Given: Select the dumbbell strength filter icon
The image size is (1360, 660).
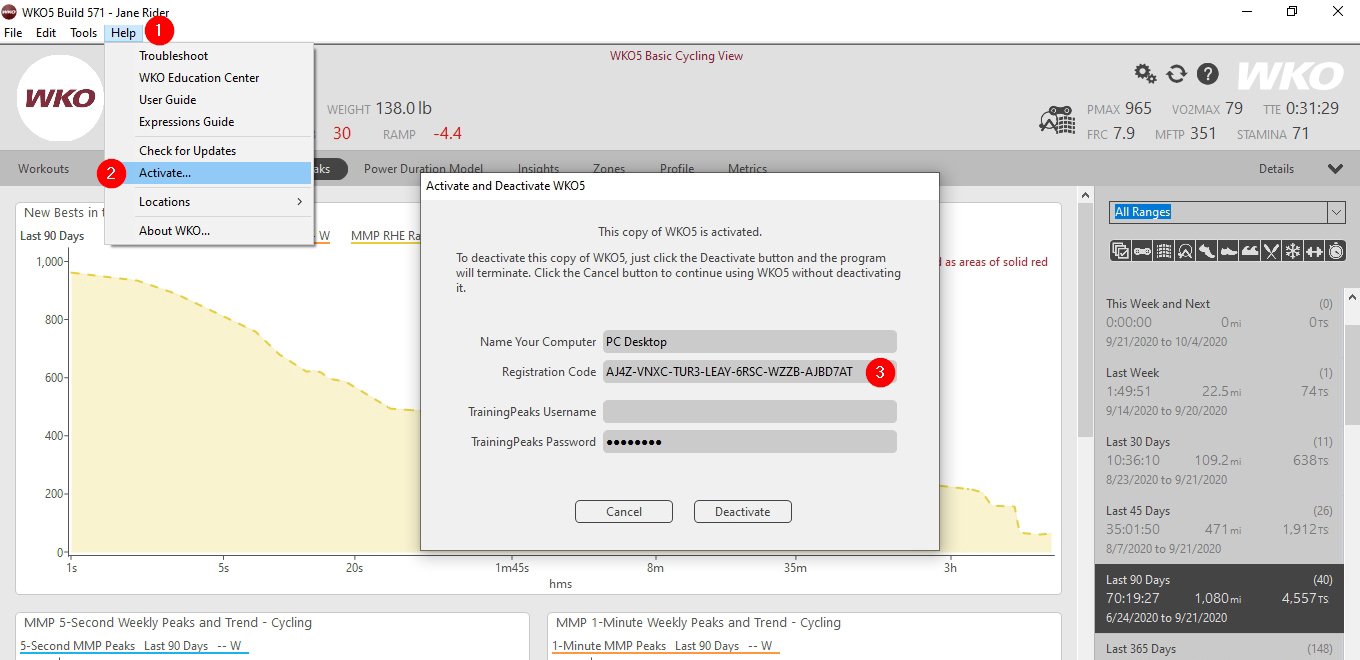Looking at the screenshot, I should 1314,251.
